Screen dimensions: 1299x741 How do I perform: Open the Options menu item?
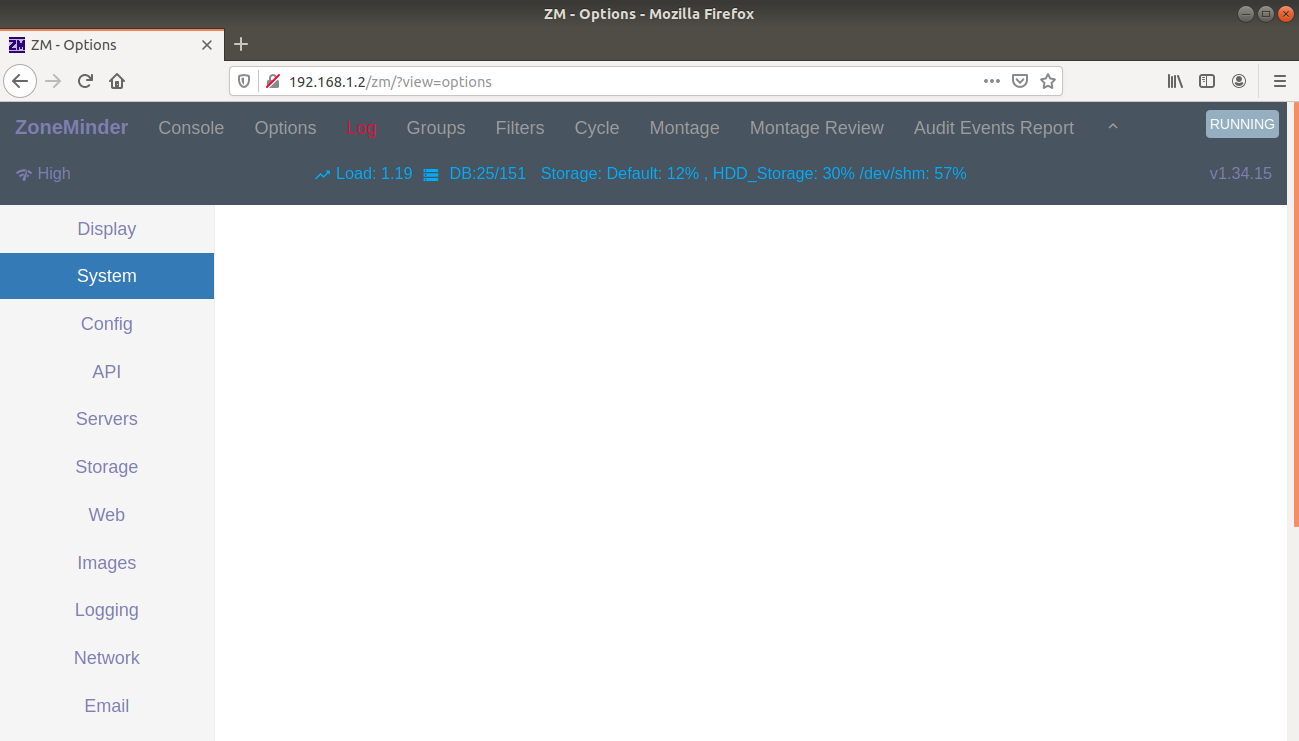point(285,128)
